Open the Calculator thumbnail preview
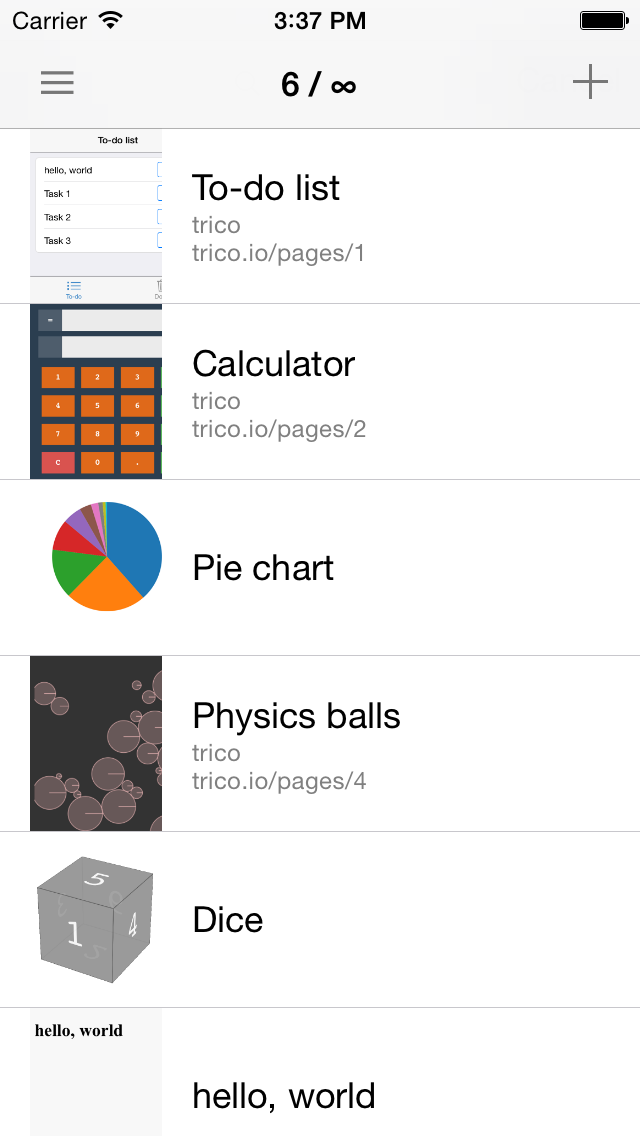 pyautogui.click(x=96, y=392)
